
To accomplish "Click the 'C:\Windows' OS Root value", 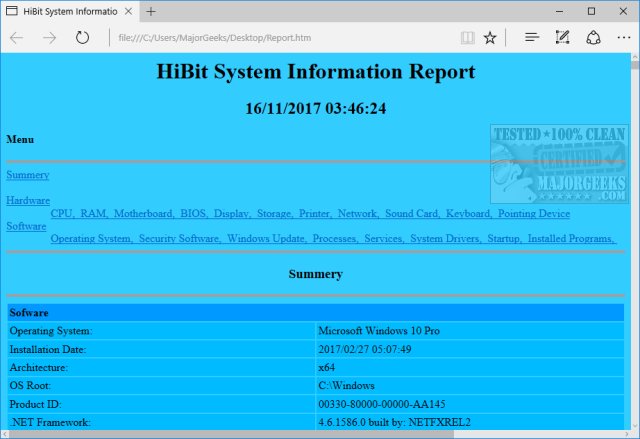I will tap(346, 386).
